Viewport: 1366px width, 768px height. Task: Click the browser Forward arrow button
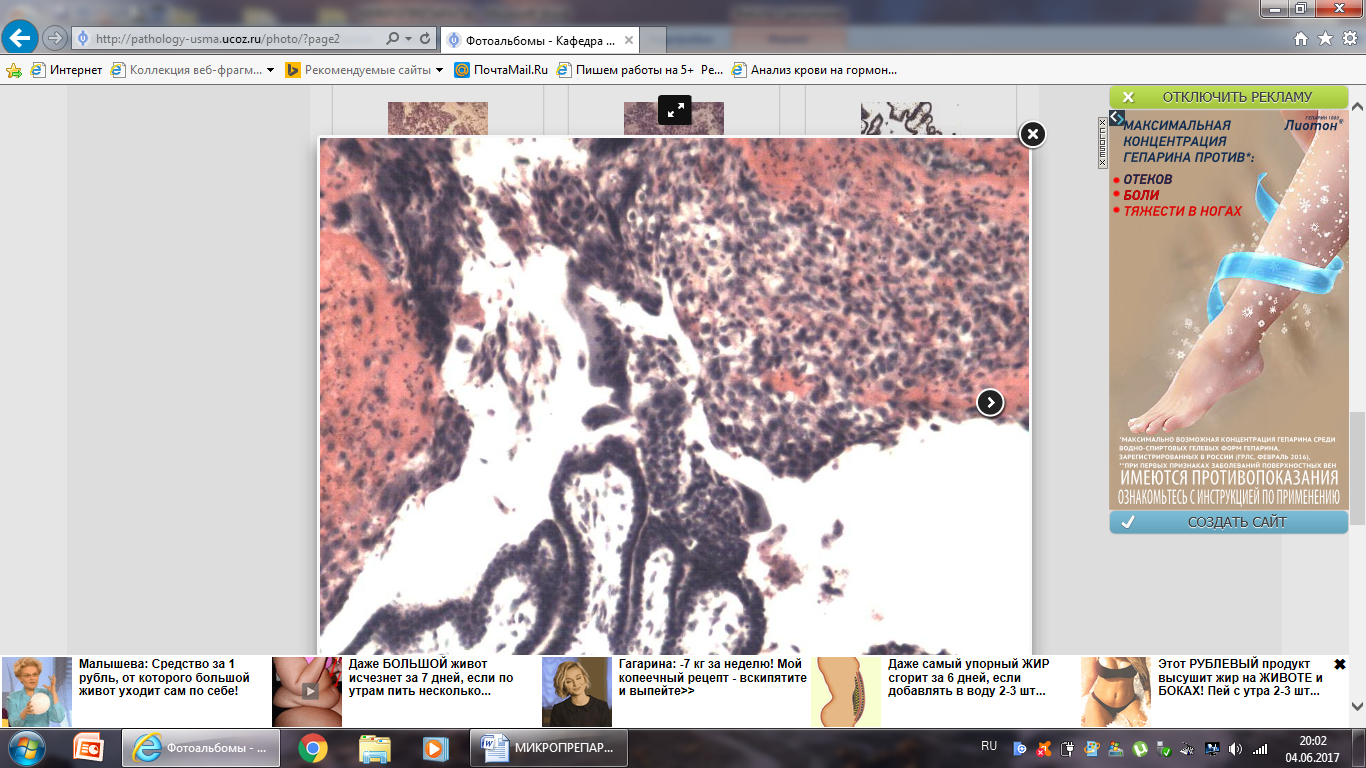tap(55, 38)
